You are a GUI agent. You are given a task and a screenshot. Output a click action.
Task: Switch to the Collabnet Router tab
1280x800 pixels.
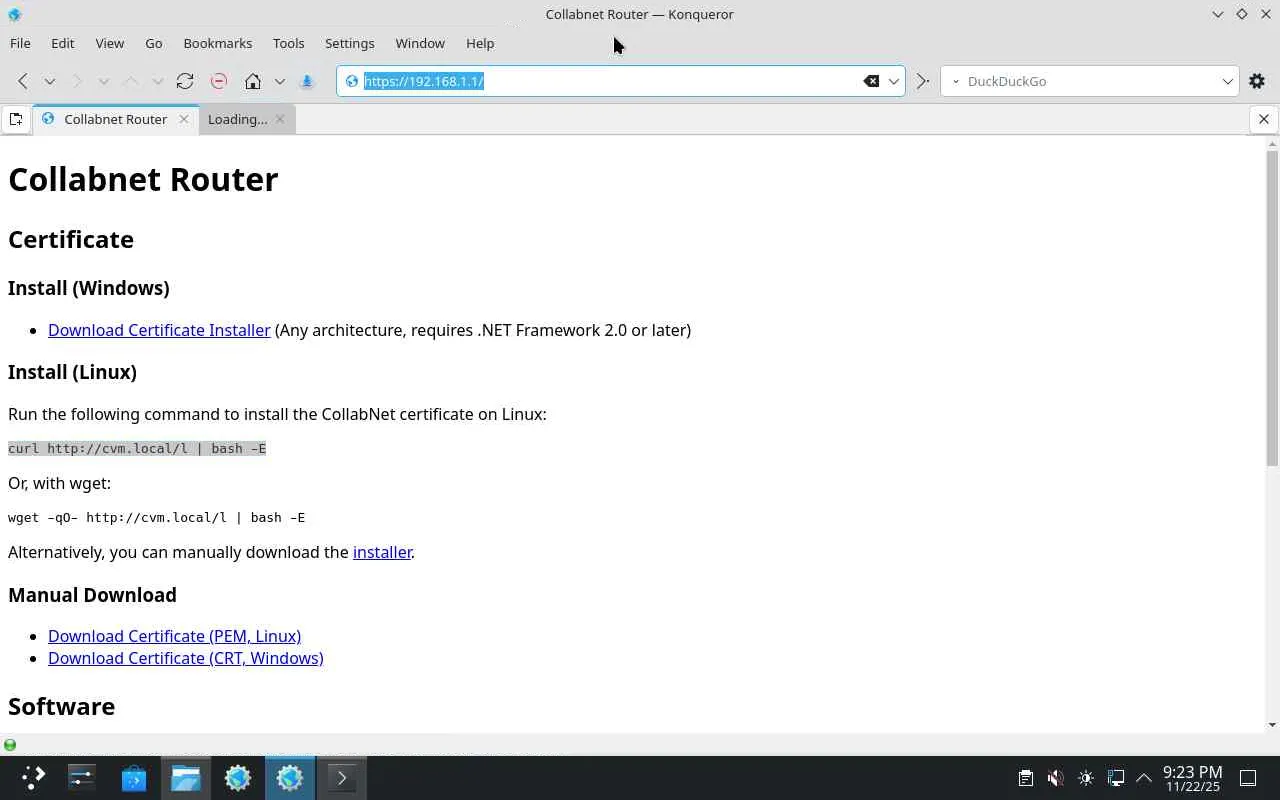coord(115,119)
